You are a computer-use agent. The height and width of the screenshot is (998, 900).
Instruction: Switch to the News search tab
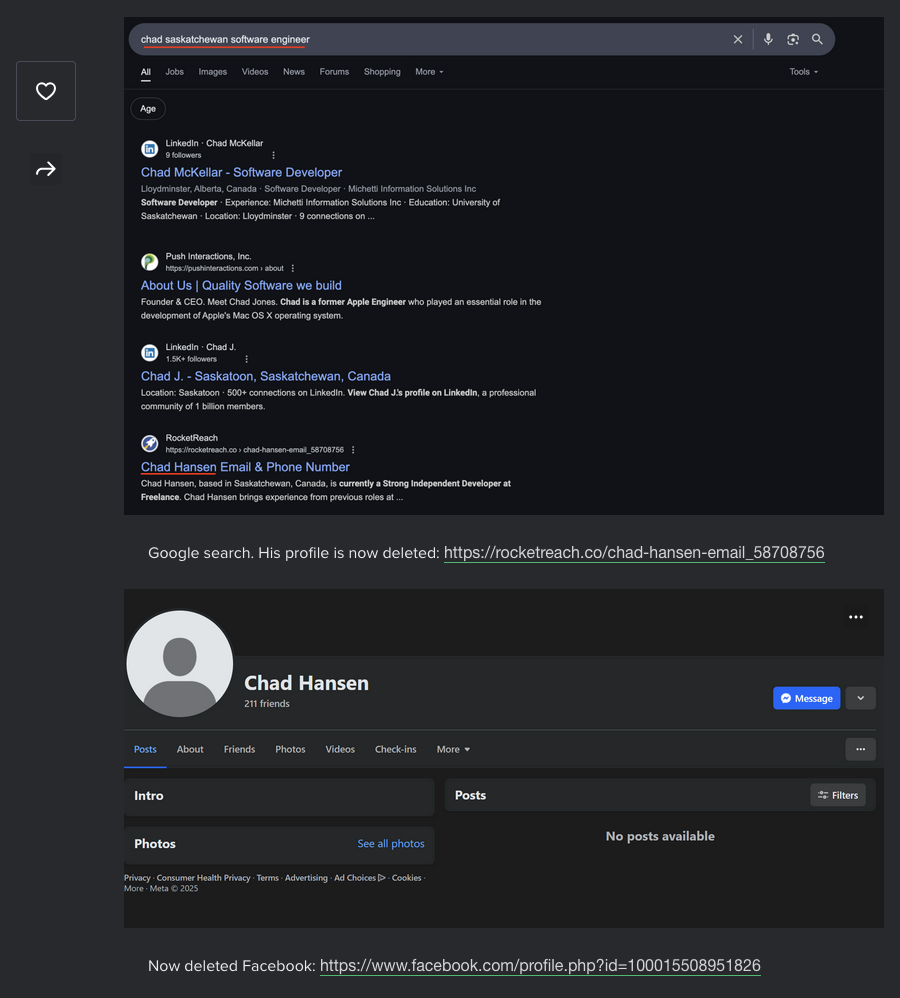pos(293,72)
